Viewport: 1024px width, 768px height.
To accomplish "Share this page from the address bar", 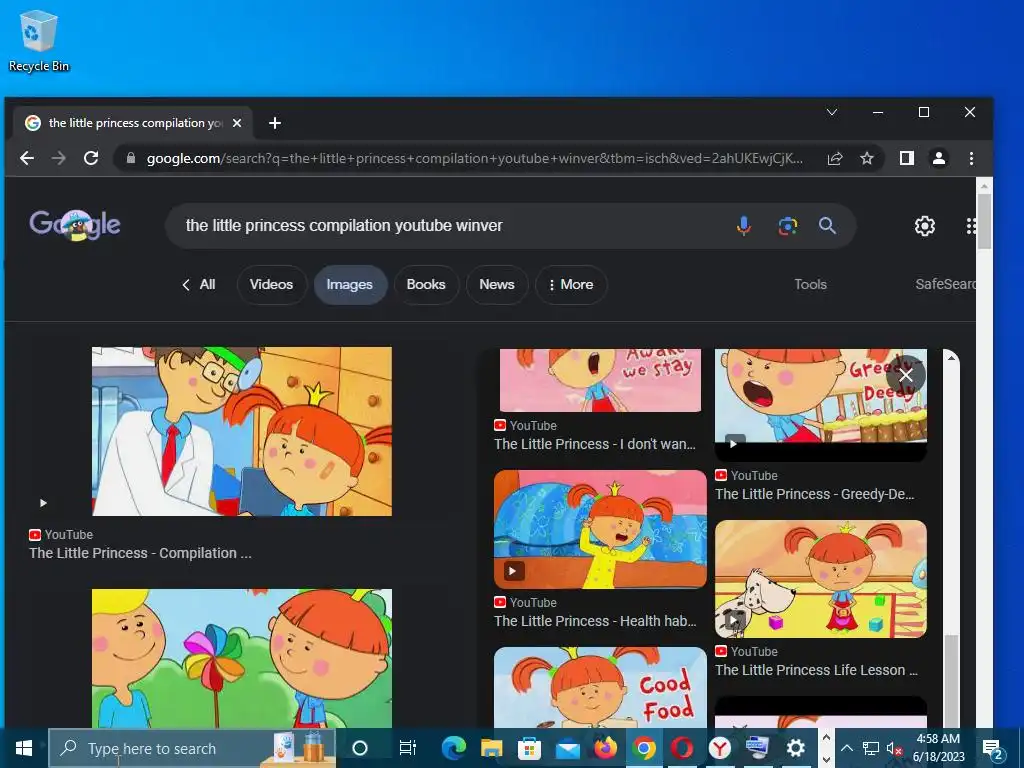I will point(835,158).
